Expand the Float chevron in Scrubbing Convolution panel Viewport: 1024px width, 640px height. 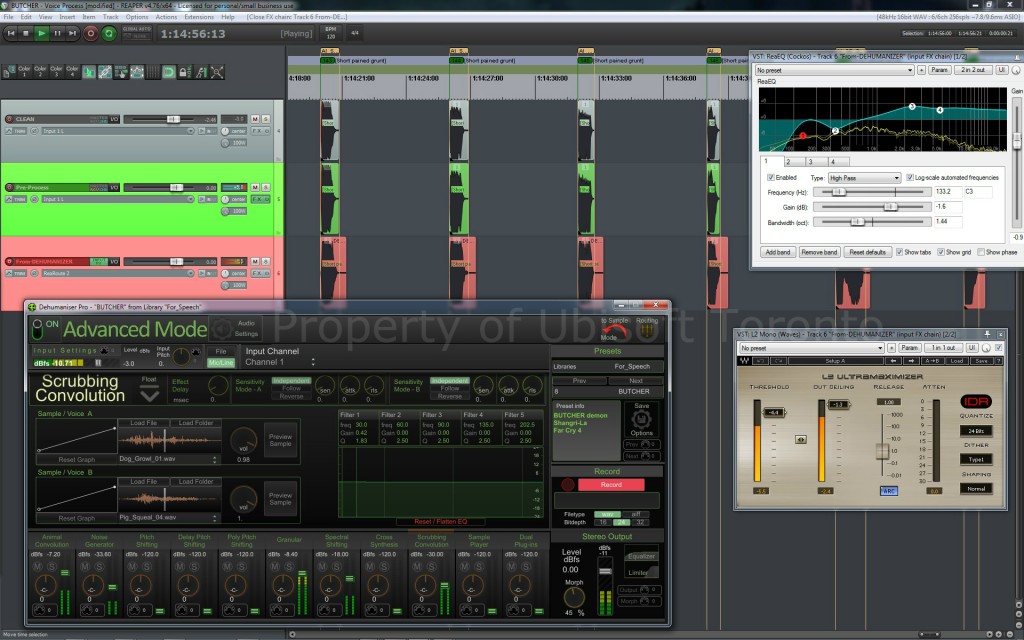149,393
